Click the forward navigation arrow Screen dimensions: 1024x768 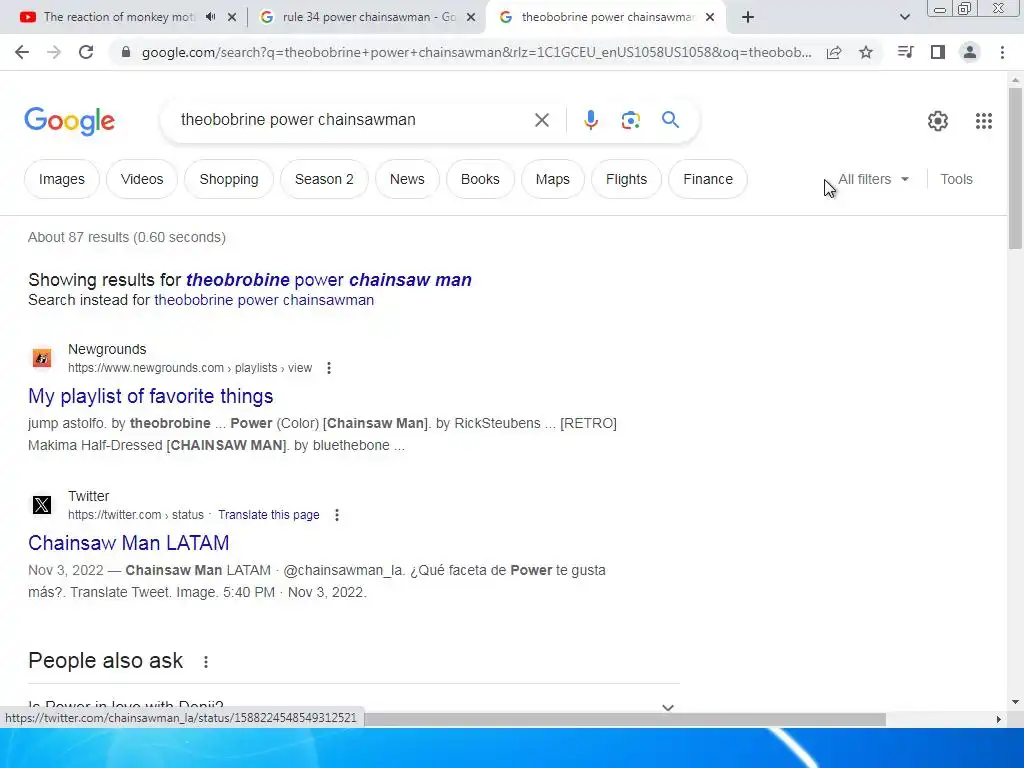click(54, 52)
